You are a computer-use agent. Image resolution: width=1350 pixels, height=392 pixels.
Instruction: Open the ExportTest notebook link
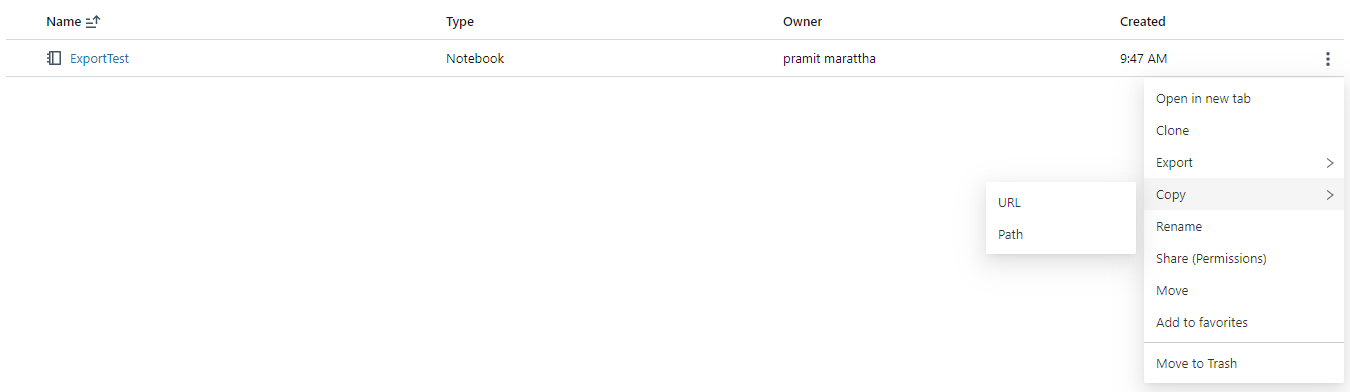[99, 58]
